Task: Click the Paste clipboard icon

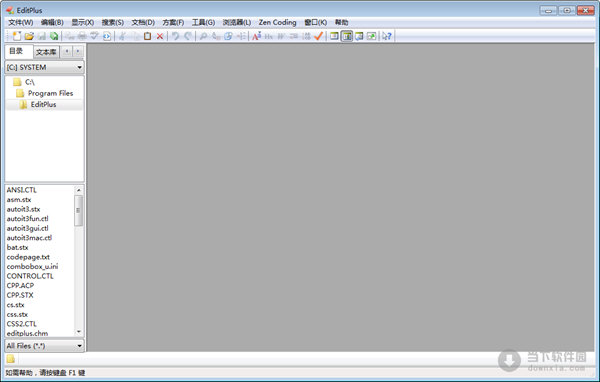Action: click(147, 36)
